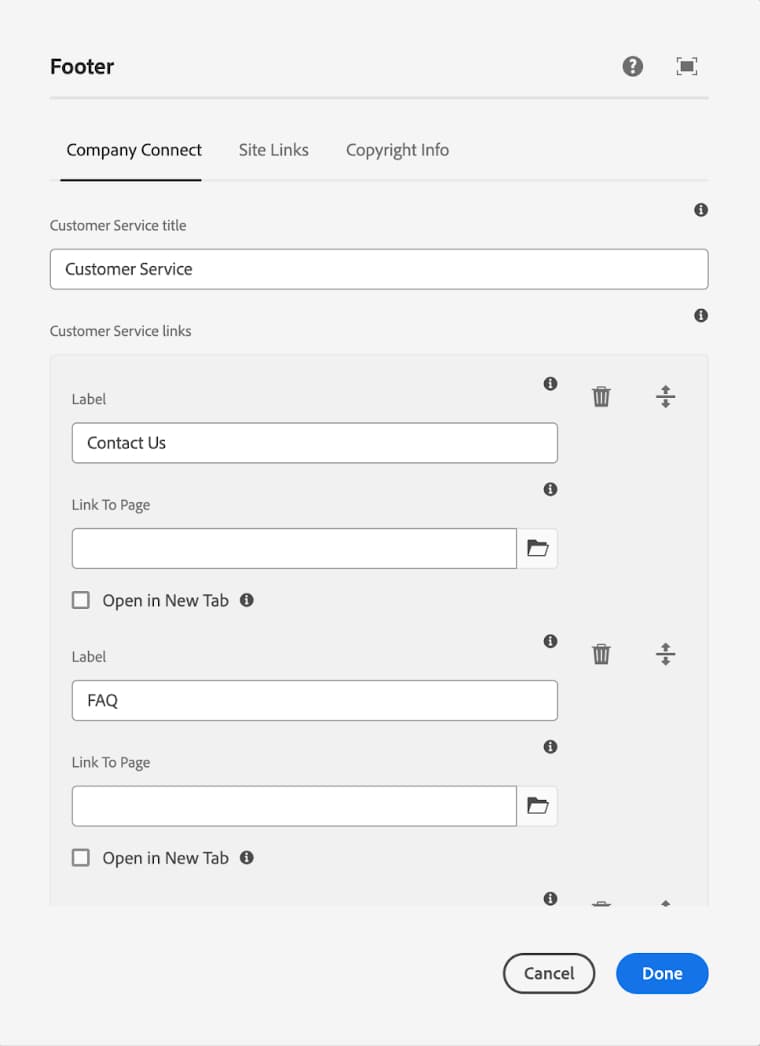Click reorder handle for FAQ item
Image resolution: width=760 pixels, height=1046 pixels.
click(666, 655)
